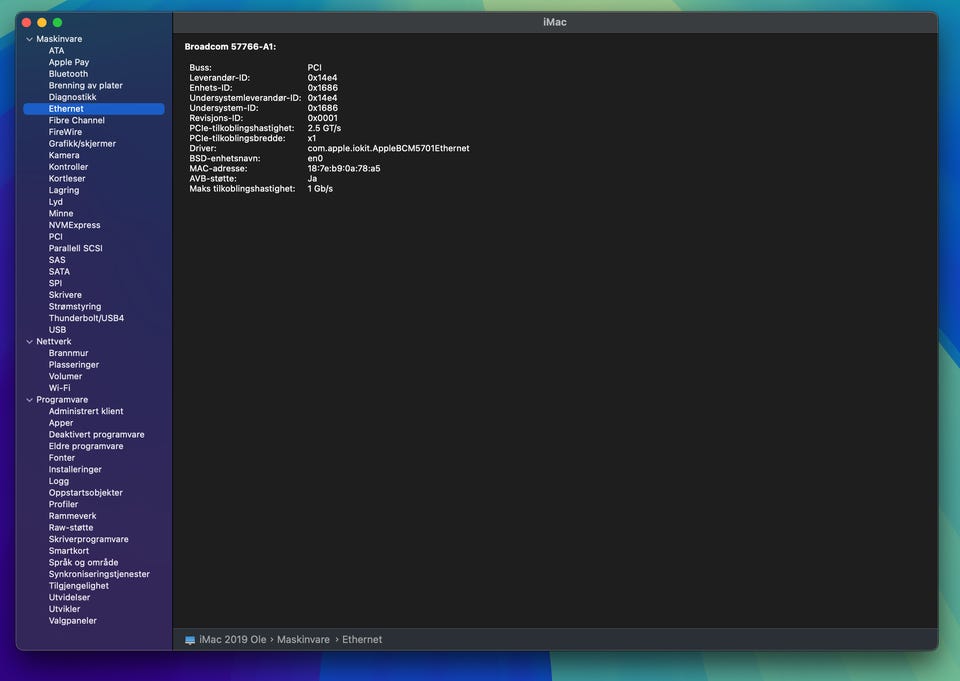Open the FireWire entry
Screen dimensions: 960x681
(x=65, y=132)
